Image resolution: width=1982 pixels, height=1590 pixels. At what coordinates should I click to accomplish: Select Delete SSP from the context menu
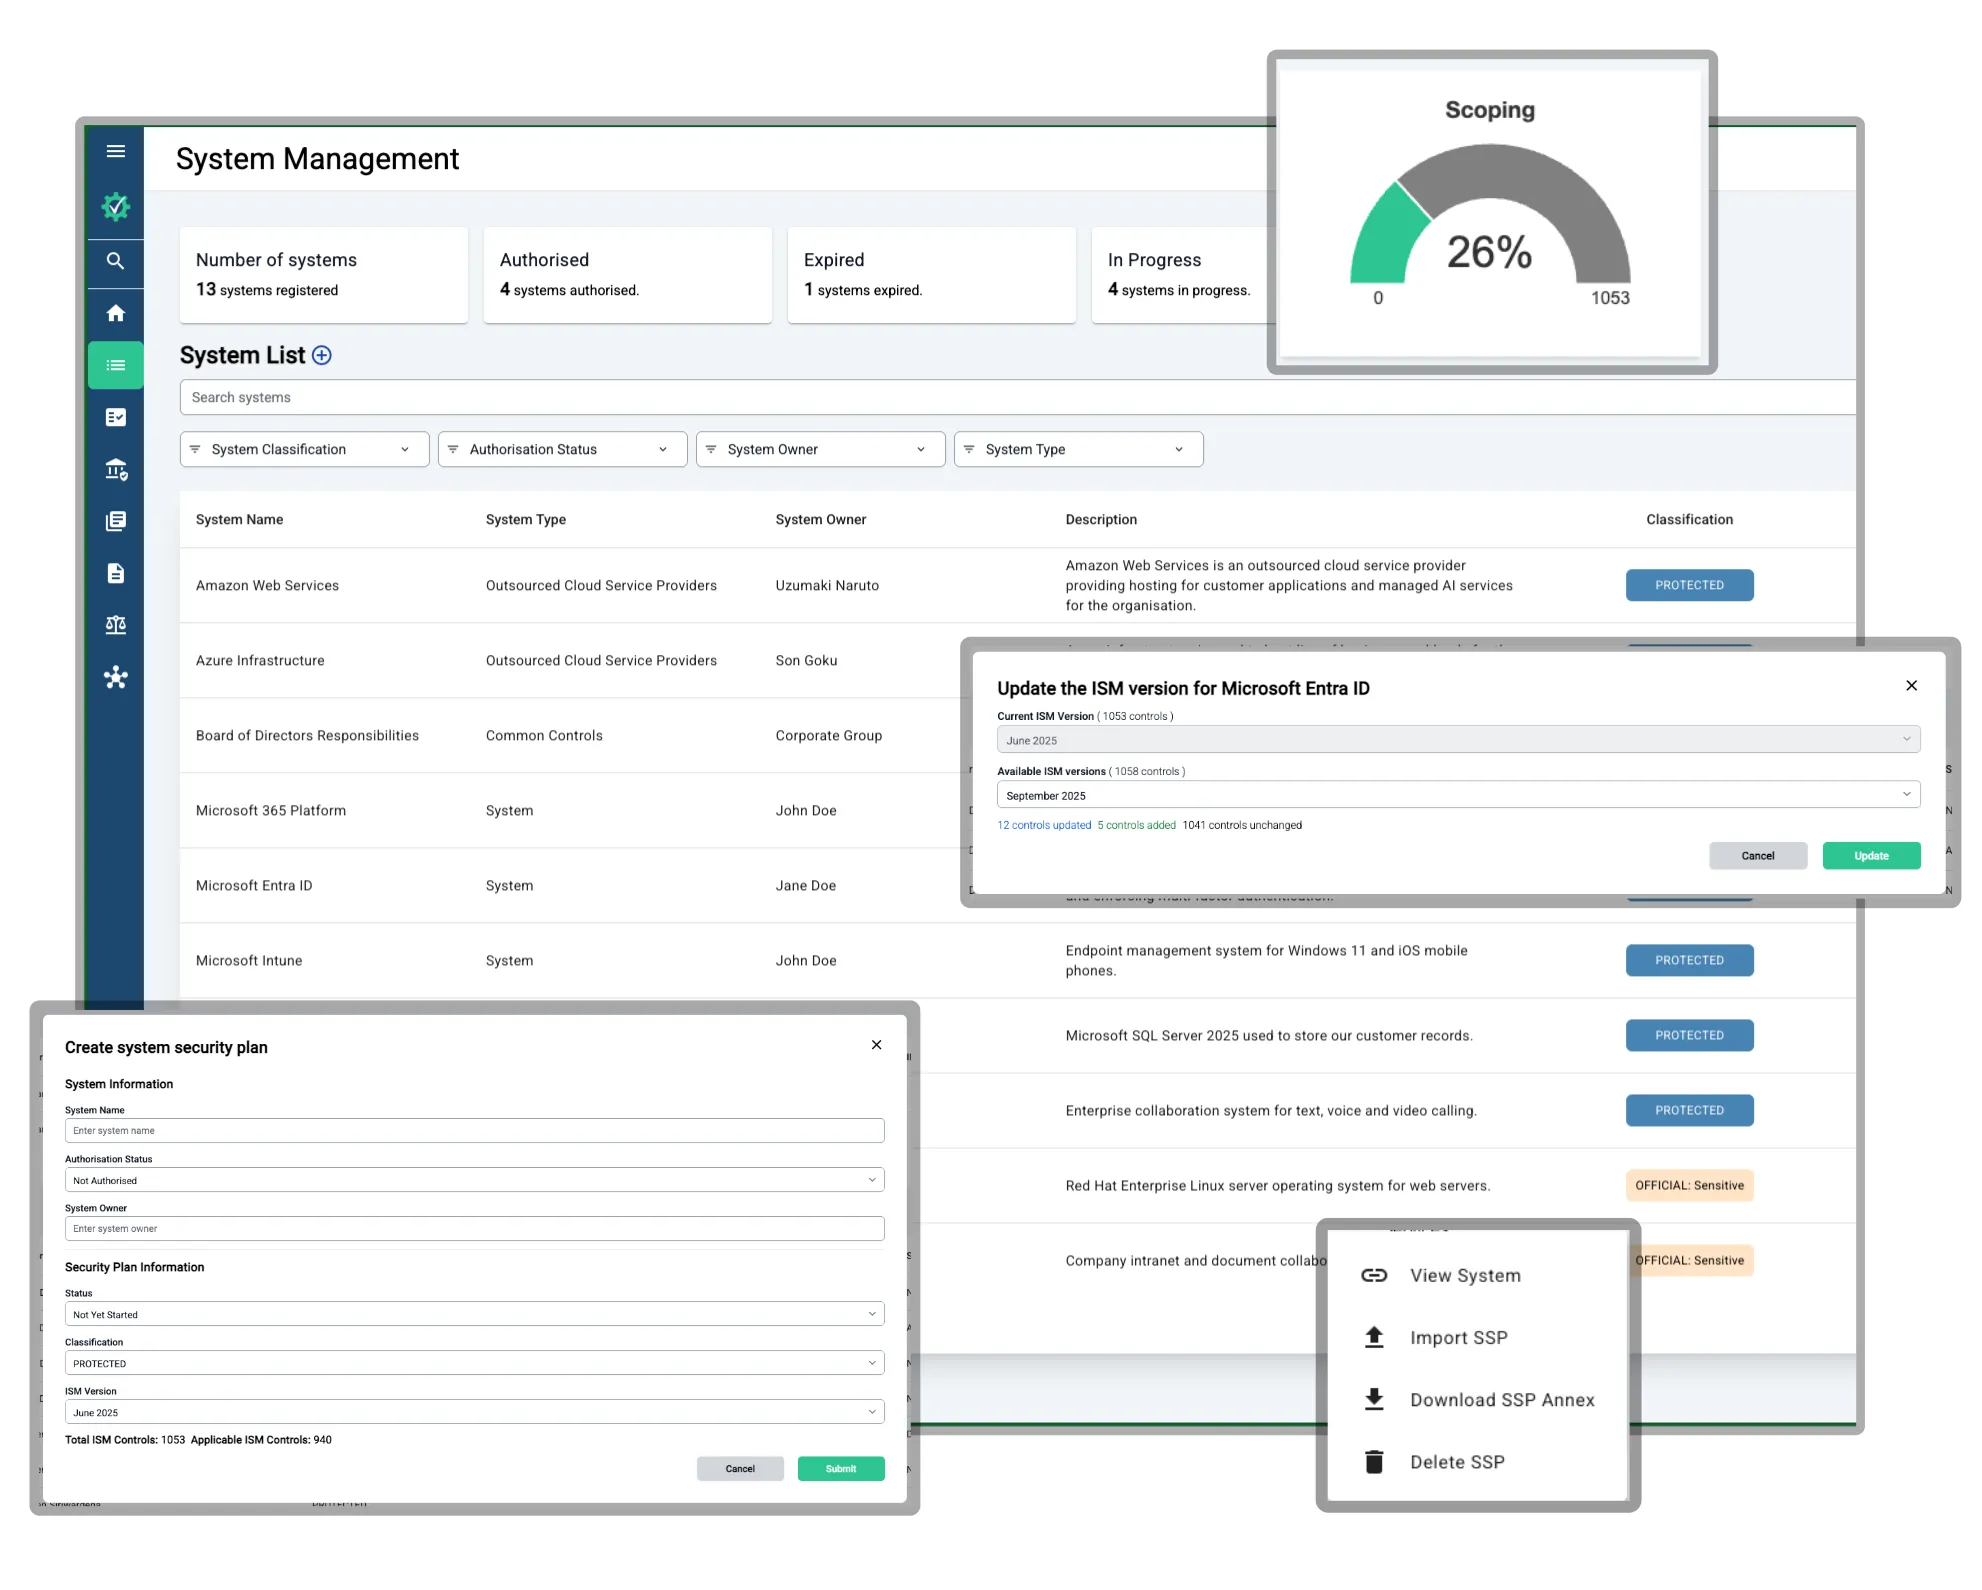1456,1462
